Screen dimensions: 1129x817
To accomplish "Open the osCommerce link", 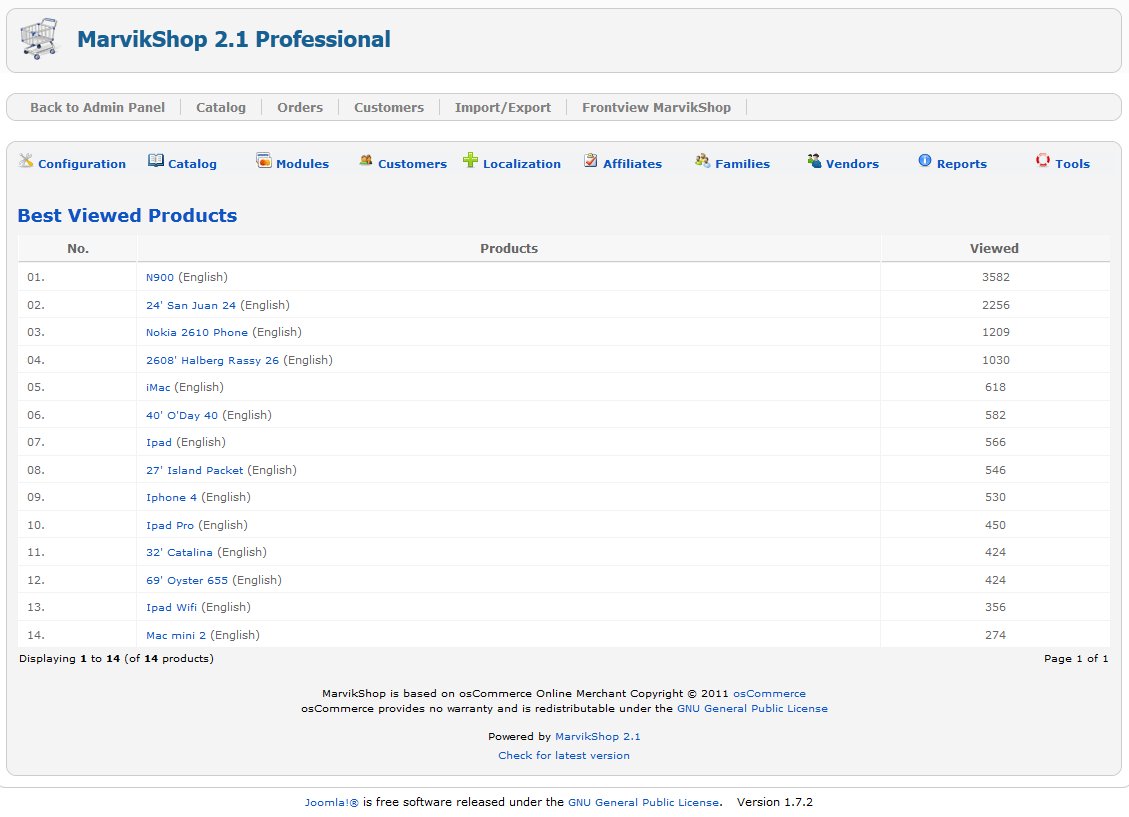I will tap(769, 694).
